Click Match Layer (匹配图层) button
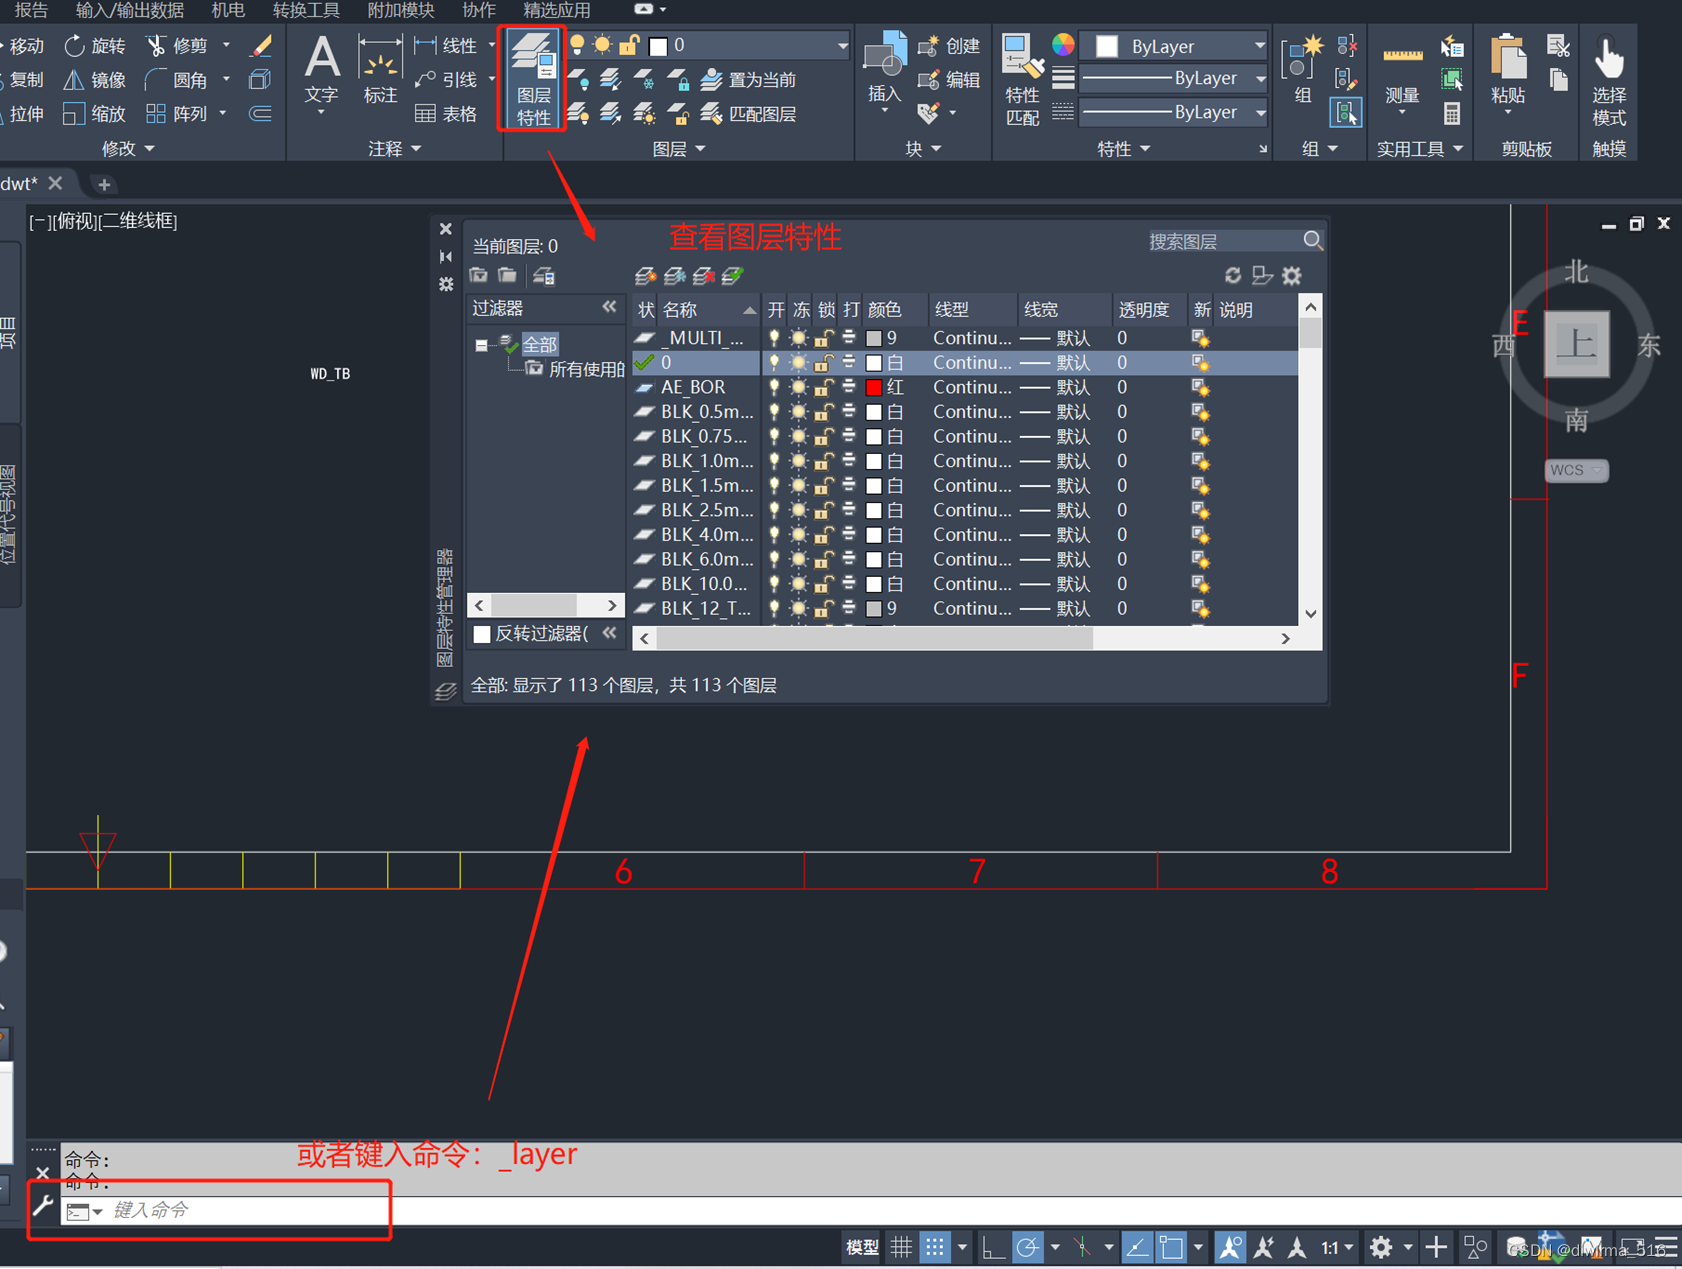The image size is (1682, 1269). (x=749, y=114)
